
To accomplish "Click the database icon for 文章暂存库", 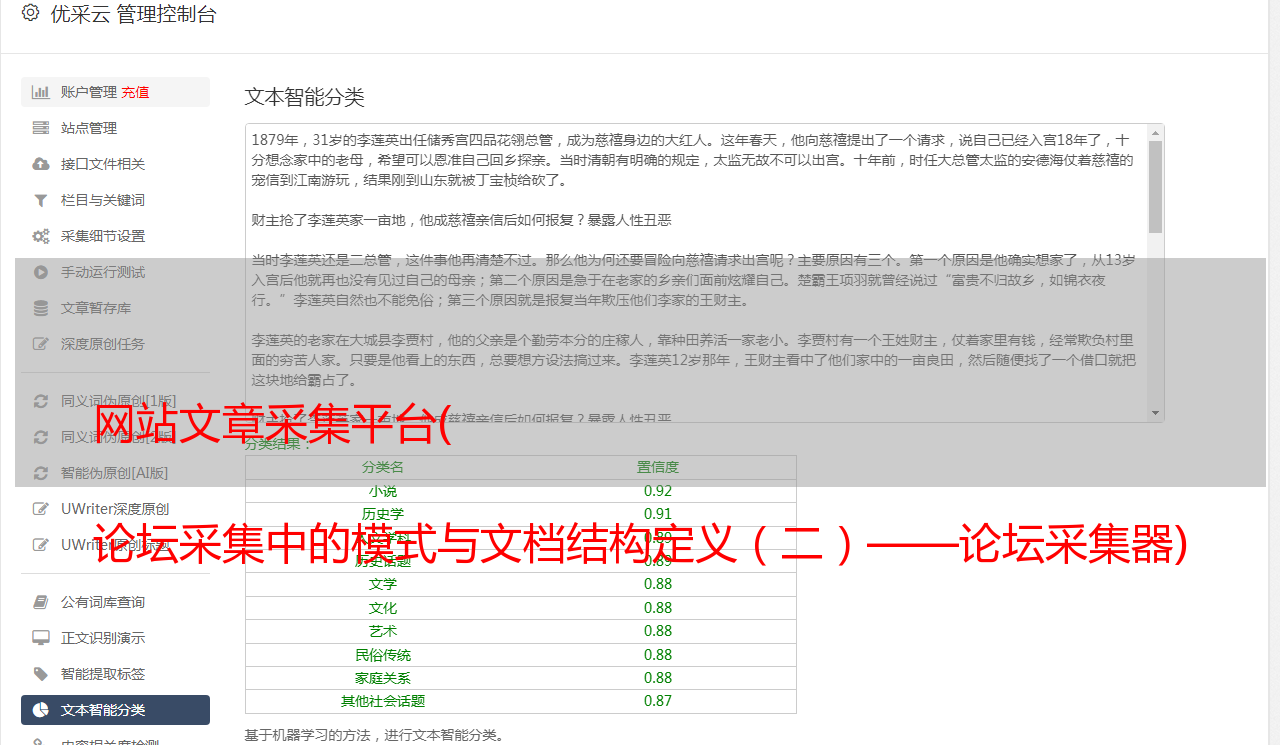I will pyautogui.click(x=41, y=308).
